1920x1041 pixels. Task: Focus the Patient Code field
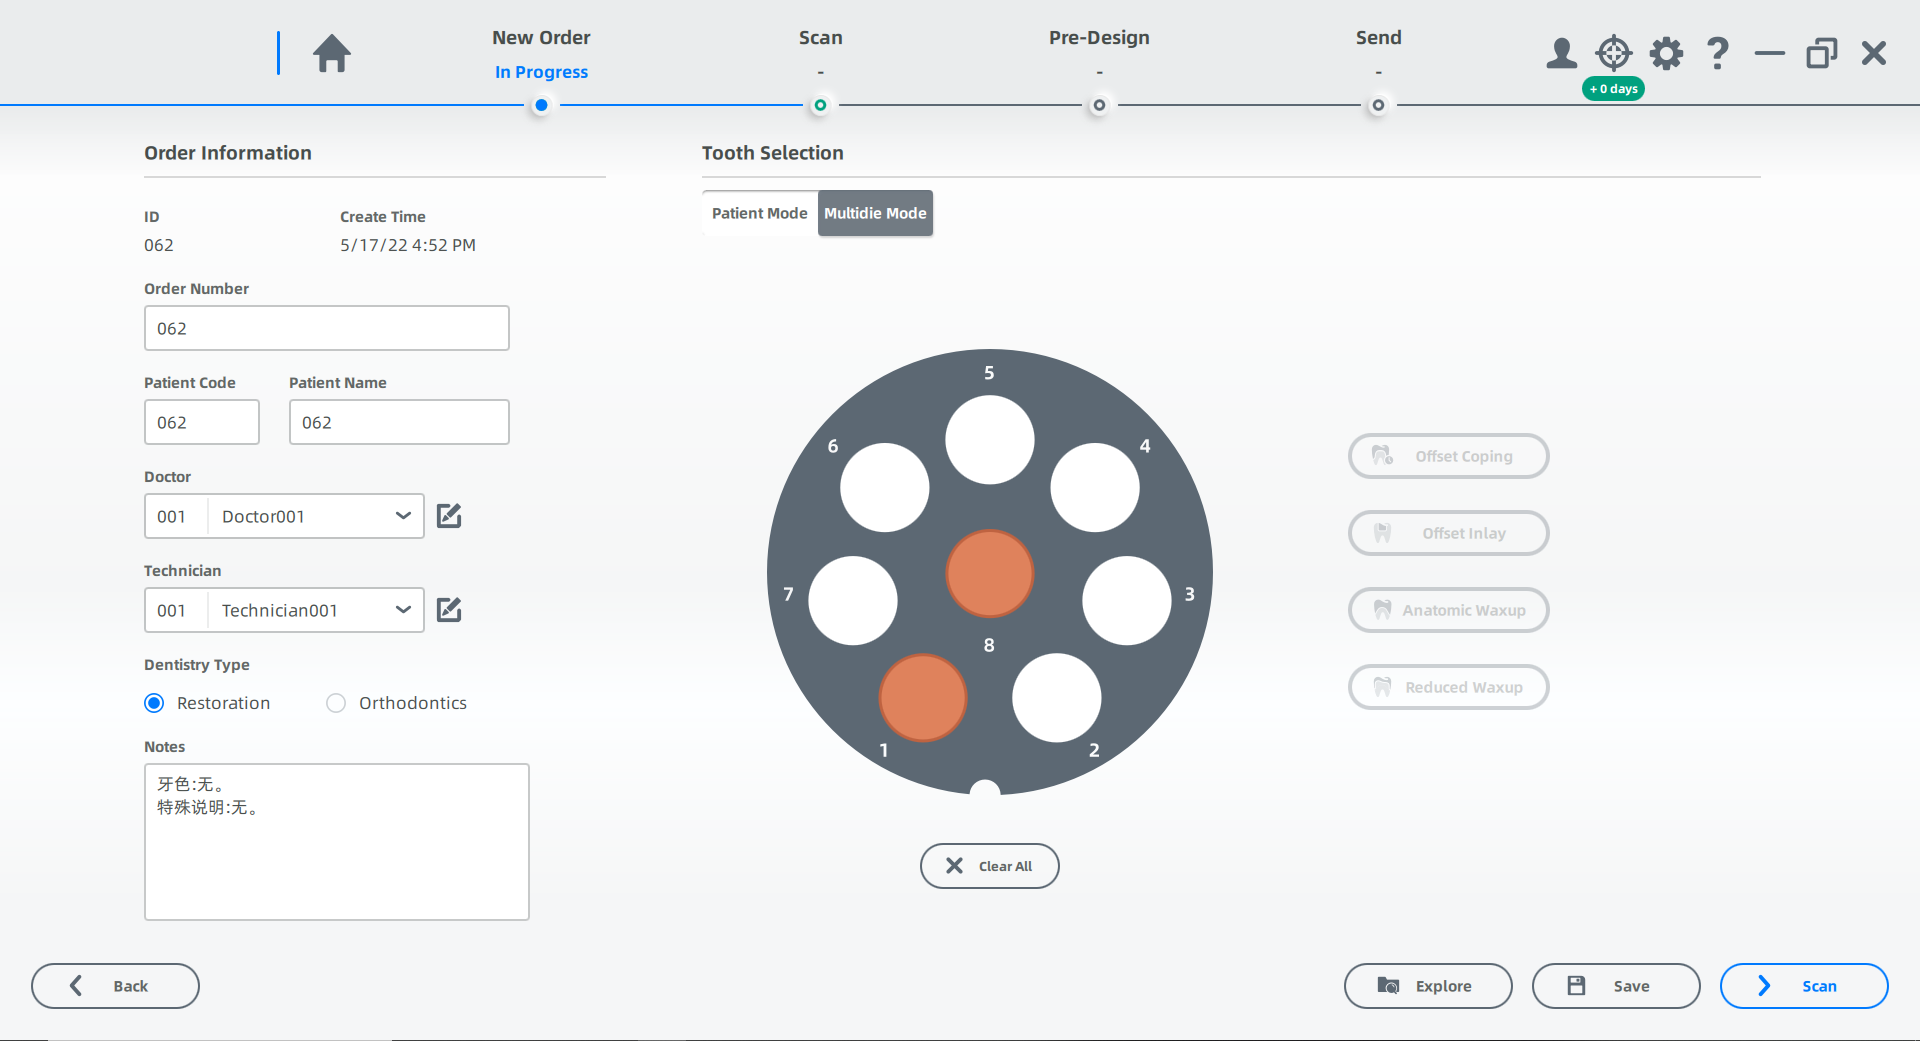click(x=202, y=422)
